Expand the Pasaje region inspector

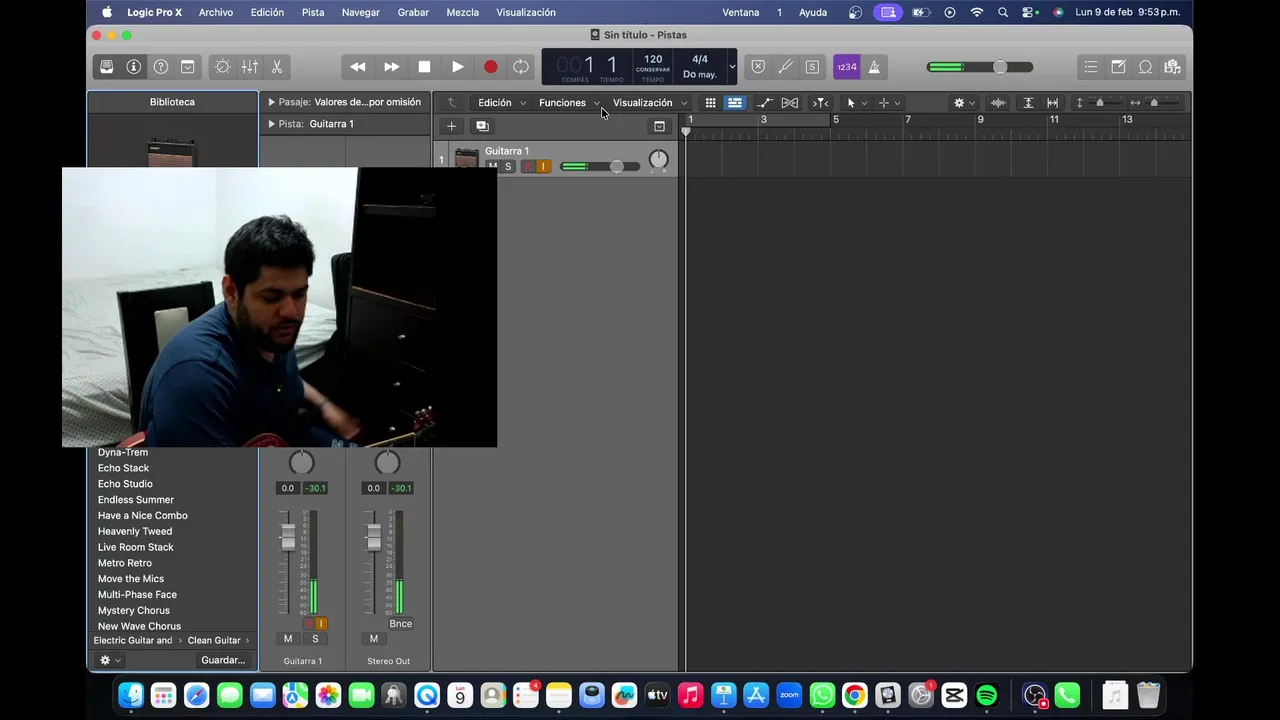click(x=271, y=102)
